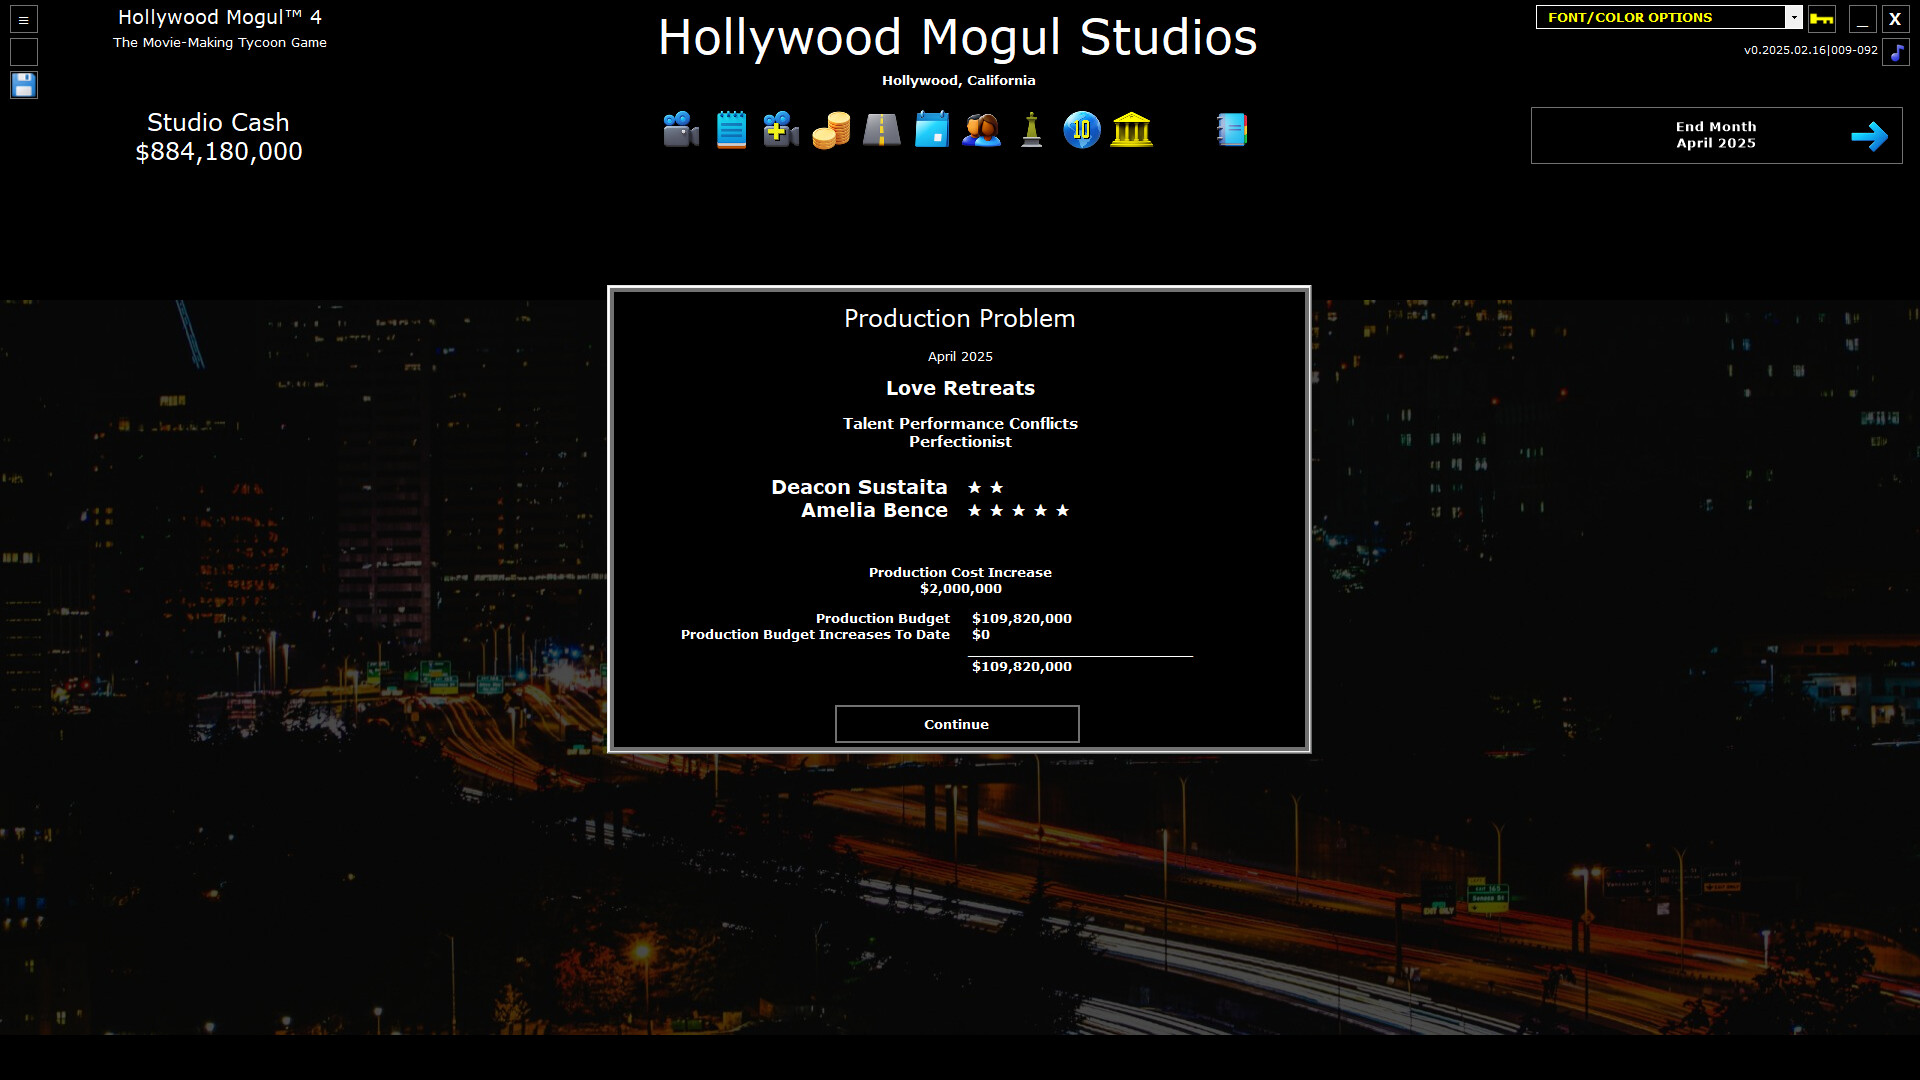
Task: Toggle the key-shaped option beside the dropdown
Action: pos(1821,18)
